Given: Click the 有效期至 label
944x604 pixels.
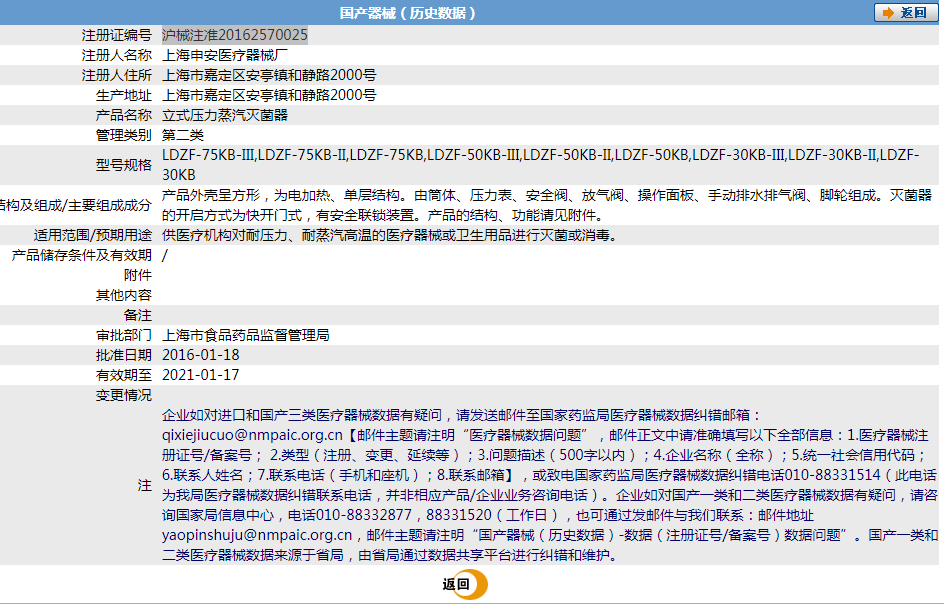Looking at the screenshot, I should [124, 375].
